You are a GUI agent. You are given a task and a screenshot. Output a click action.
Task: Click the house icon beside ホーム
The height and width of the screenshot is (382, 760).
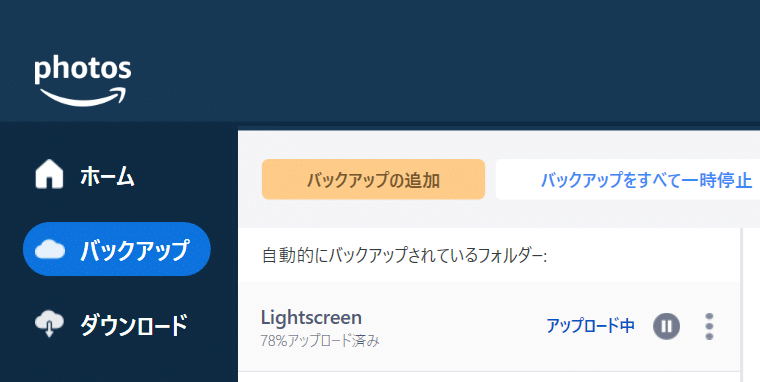coord(49,175)
